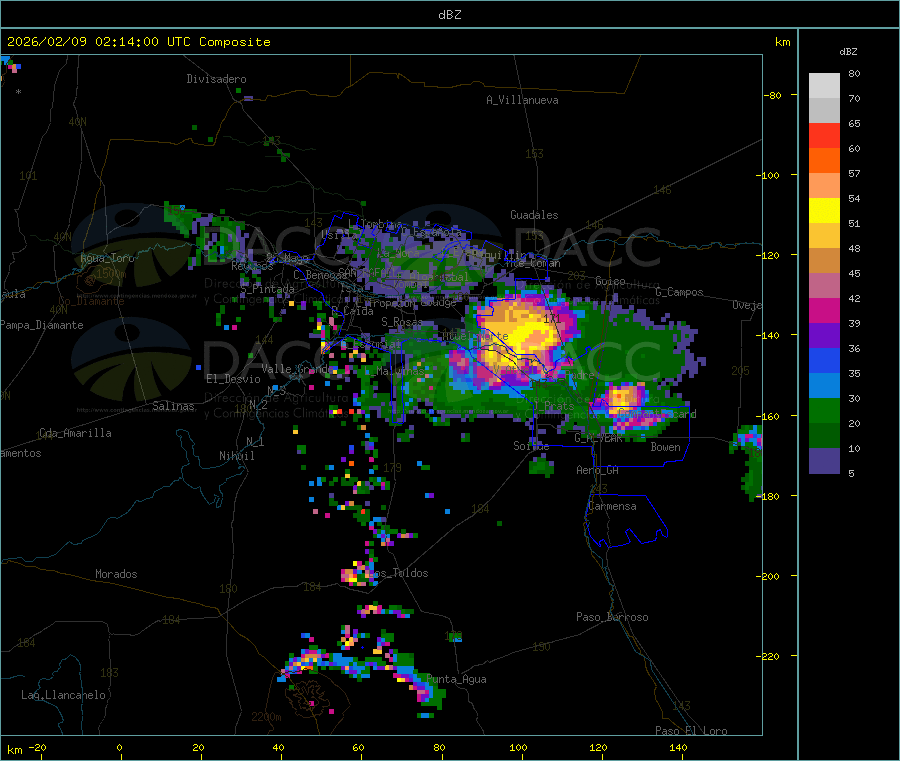Click the green 30 dBZ legend swatch
The image size is (900, 761).
[824, 410]
